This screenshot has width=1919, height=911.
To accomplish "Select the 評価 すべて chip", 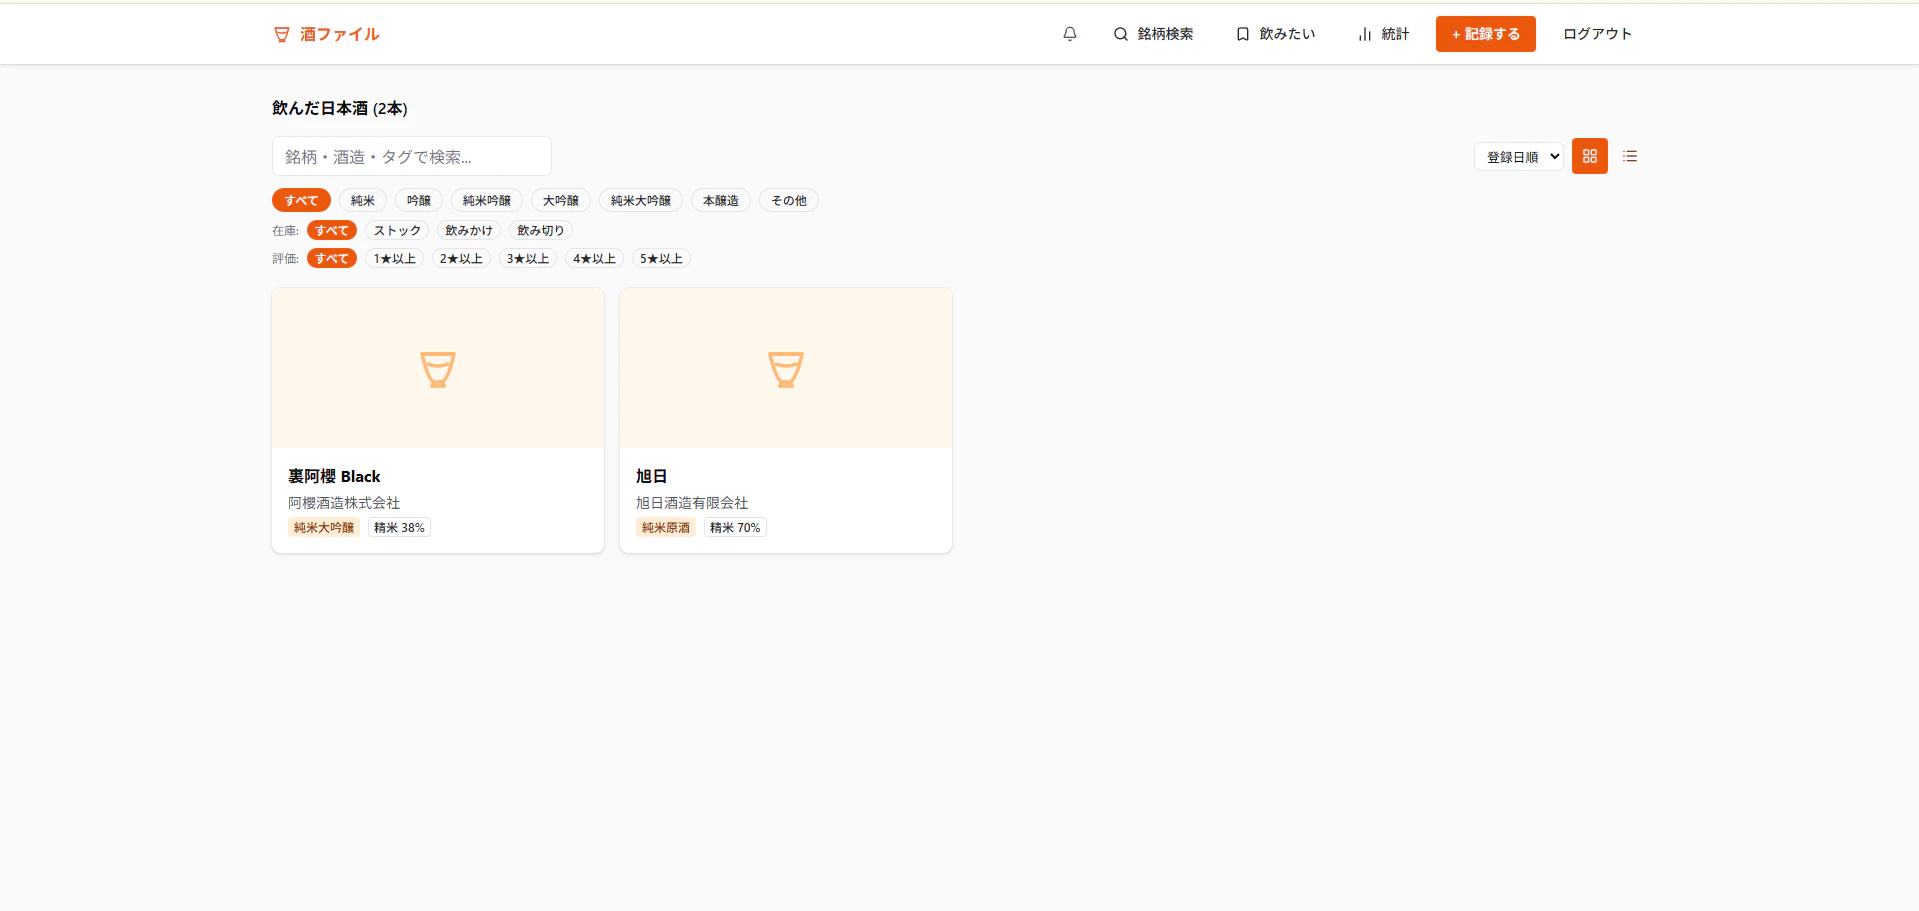I will [x=332, y=258].
